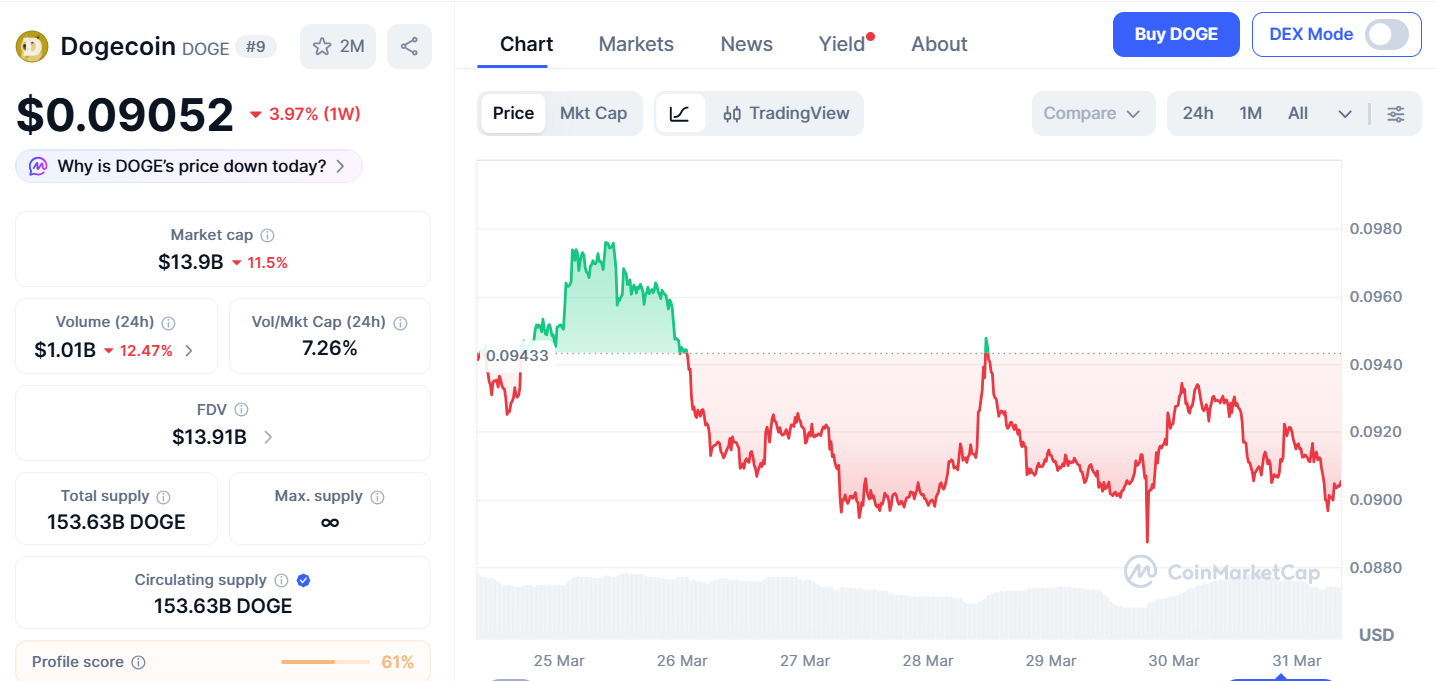Viewport: 1436px width, 681px height.
Task: Click the USD currency label on chart axis
Action: pos(1376,635)
